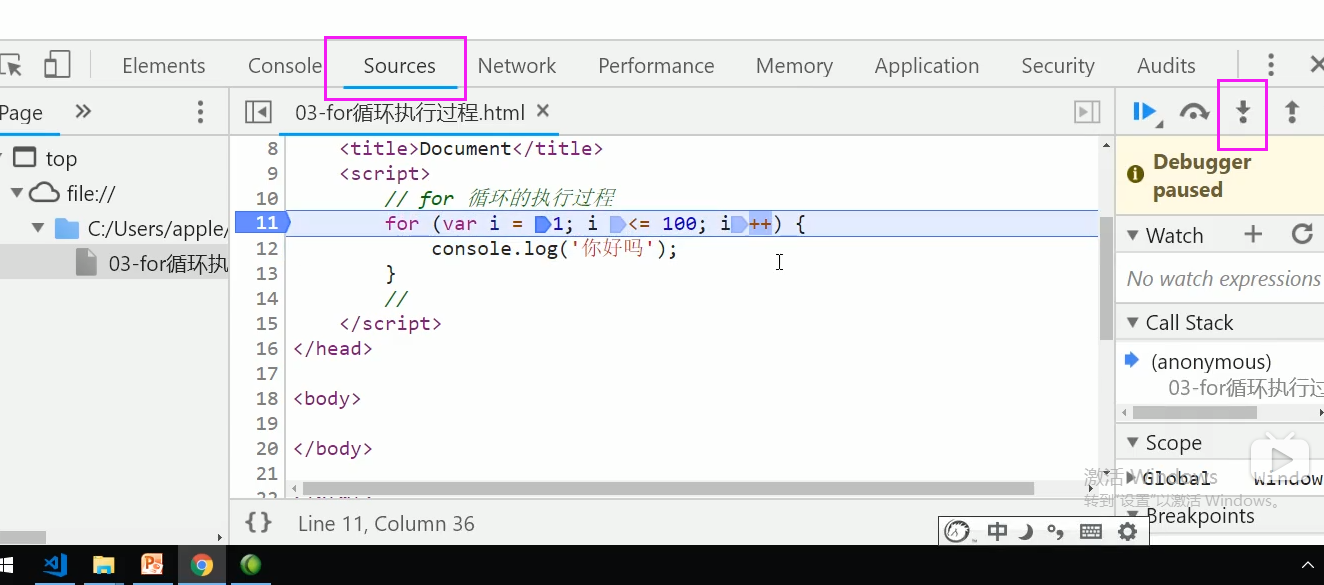Viewport: 1324px width, 585px height.
Task: Open the IME soft keyboard icon
Action: pyautogui.click(x=1091, y=531)
